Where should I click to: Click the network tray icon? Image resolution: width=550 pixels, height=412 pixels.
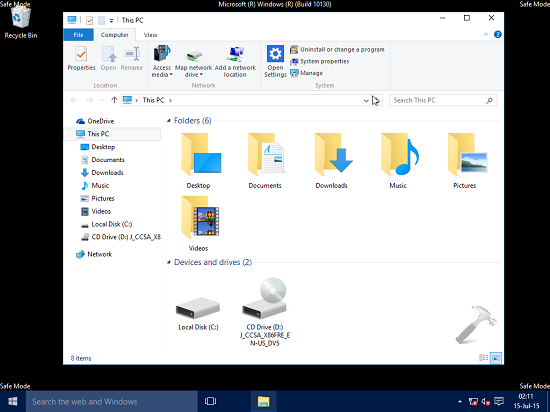coord(473,401)
